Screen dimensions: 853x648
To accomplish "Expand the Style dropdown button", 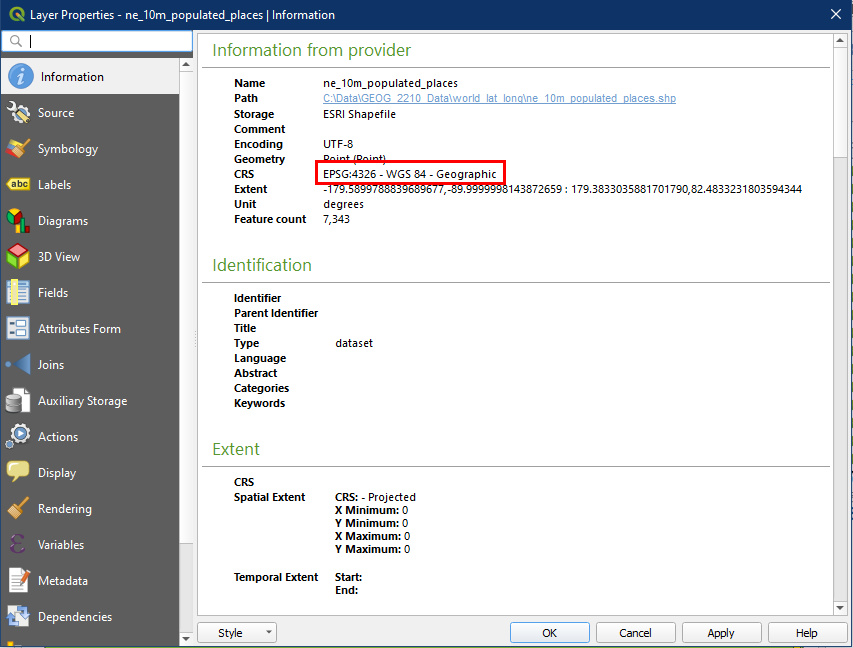I will pyautogui.click(x=236, y=633).
